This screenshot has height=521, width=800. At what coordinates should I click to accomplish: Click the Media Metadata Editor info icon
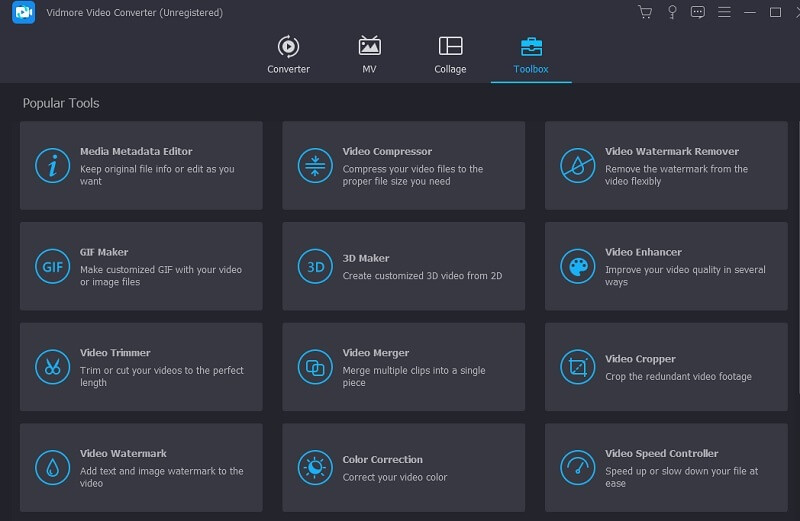[52, 166]
